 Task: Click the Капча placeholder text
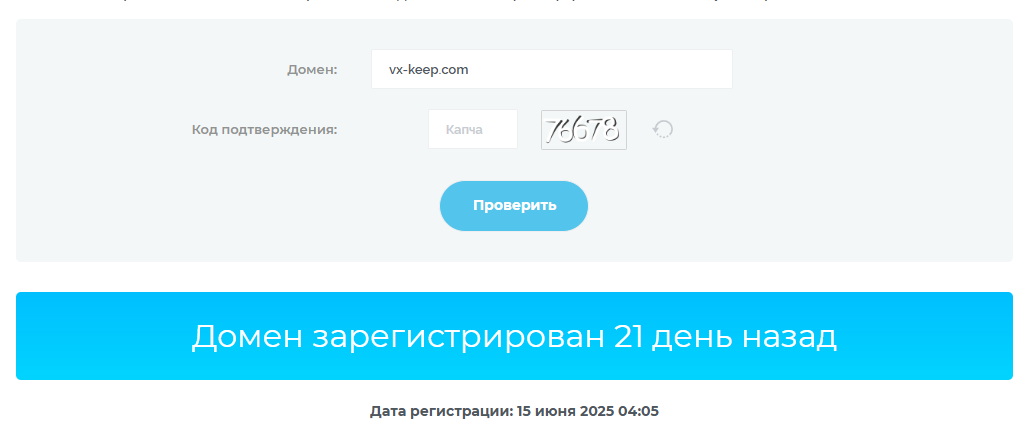464,129
